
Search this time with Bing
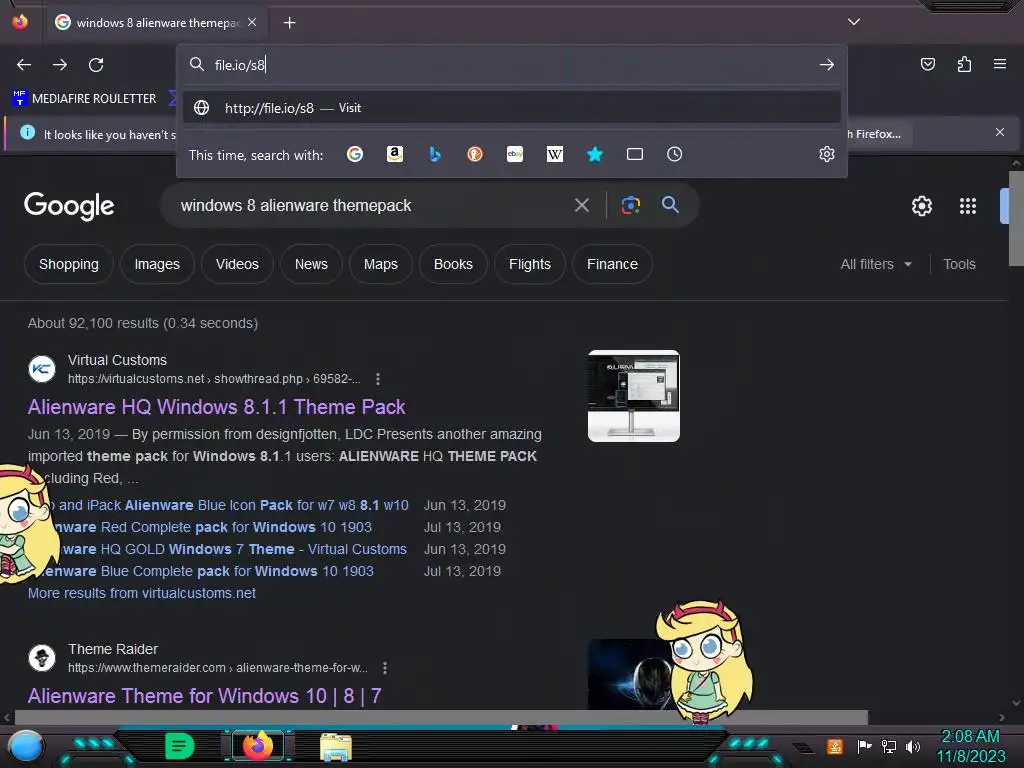pos(435,154)
